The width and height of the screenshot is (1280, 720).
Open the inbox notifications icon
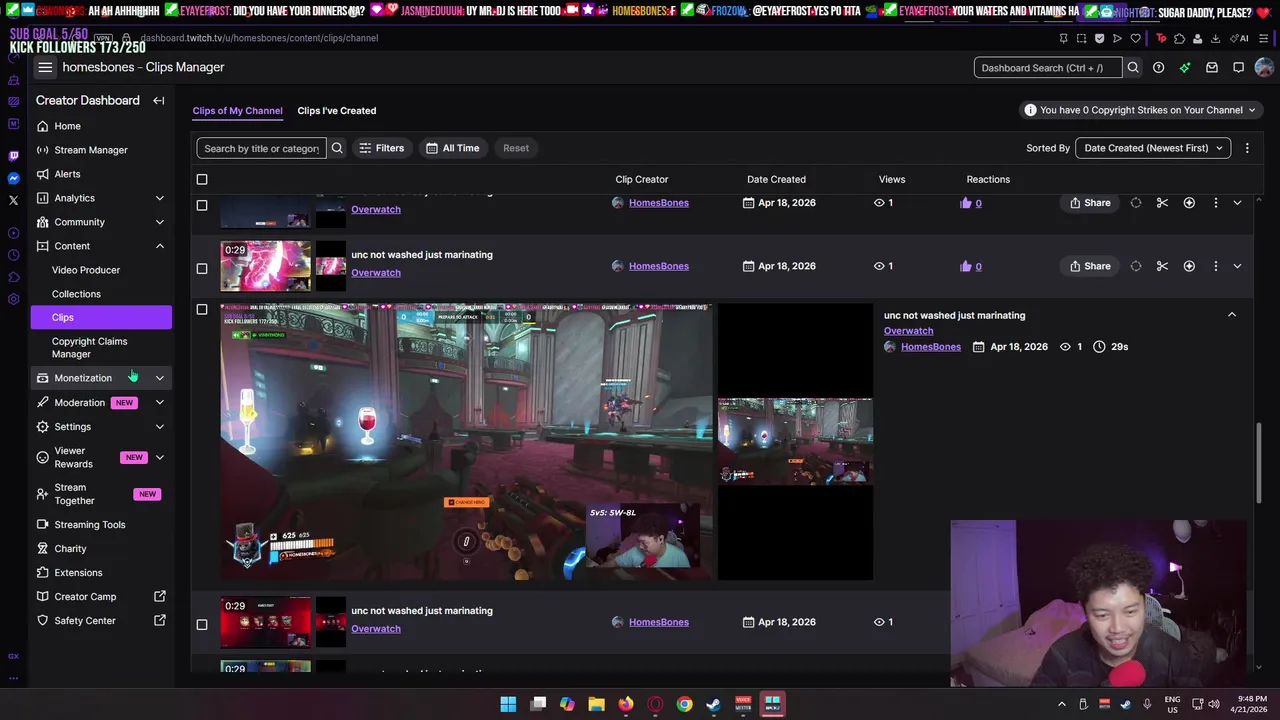tap(1211, 68)
